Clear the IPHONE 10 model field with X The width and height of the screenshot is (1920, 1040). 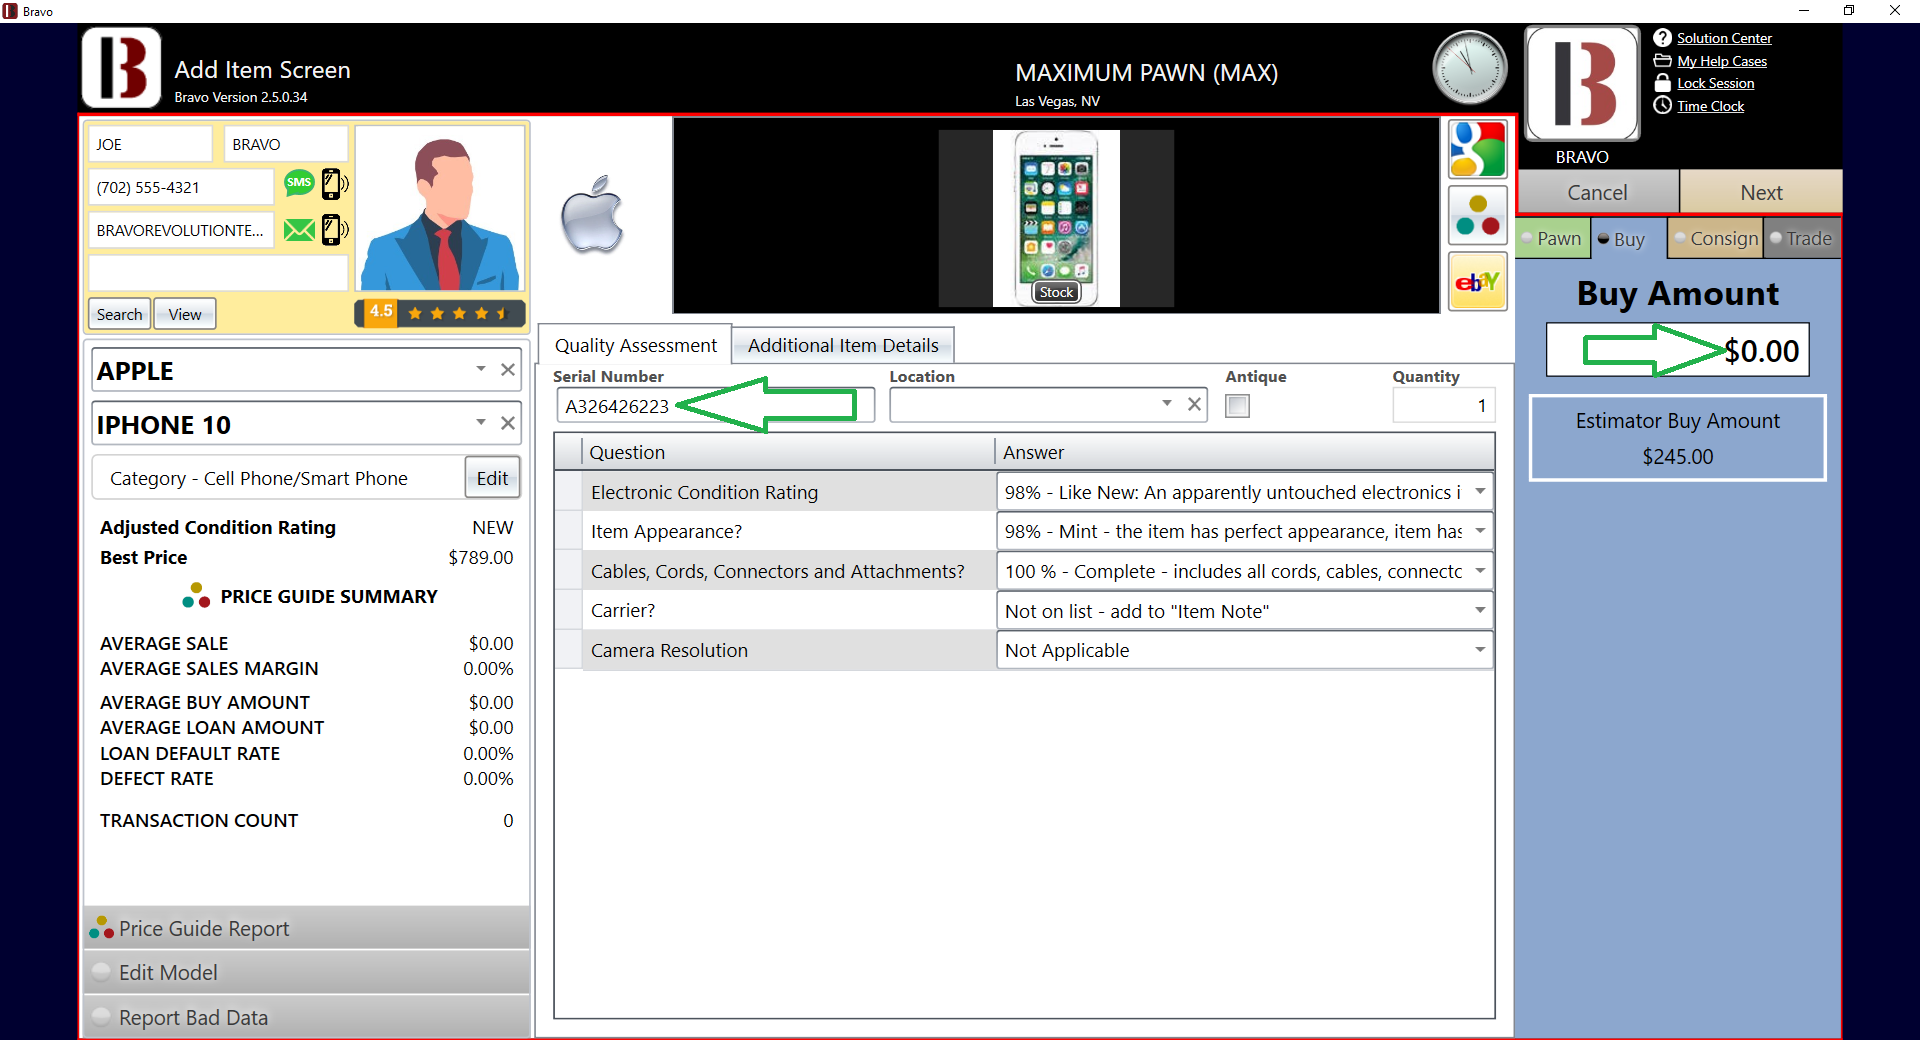pos(508,423)
